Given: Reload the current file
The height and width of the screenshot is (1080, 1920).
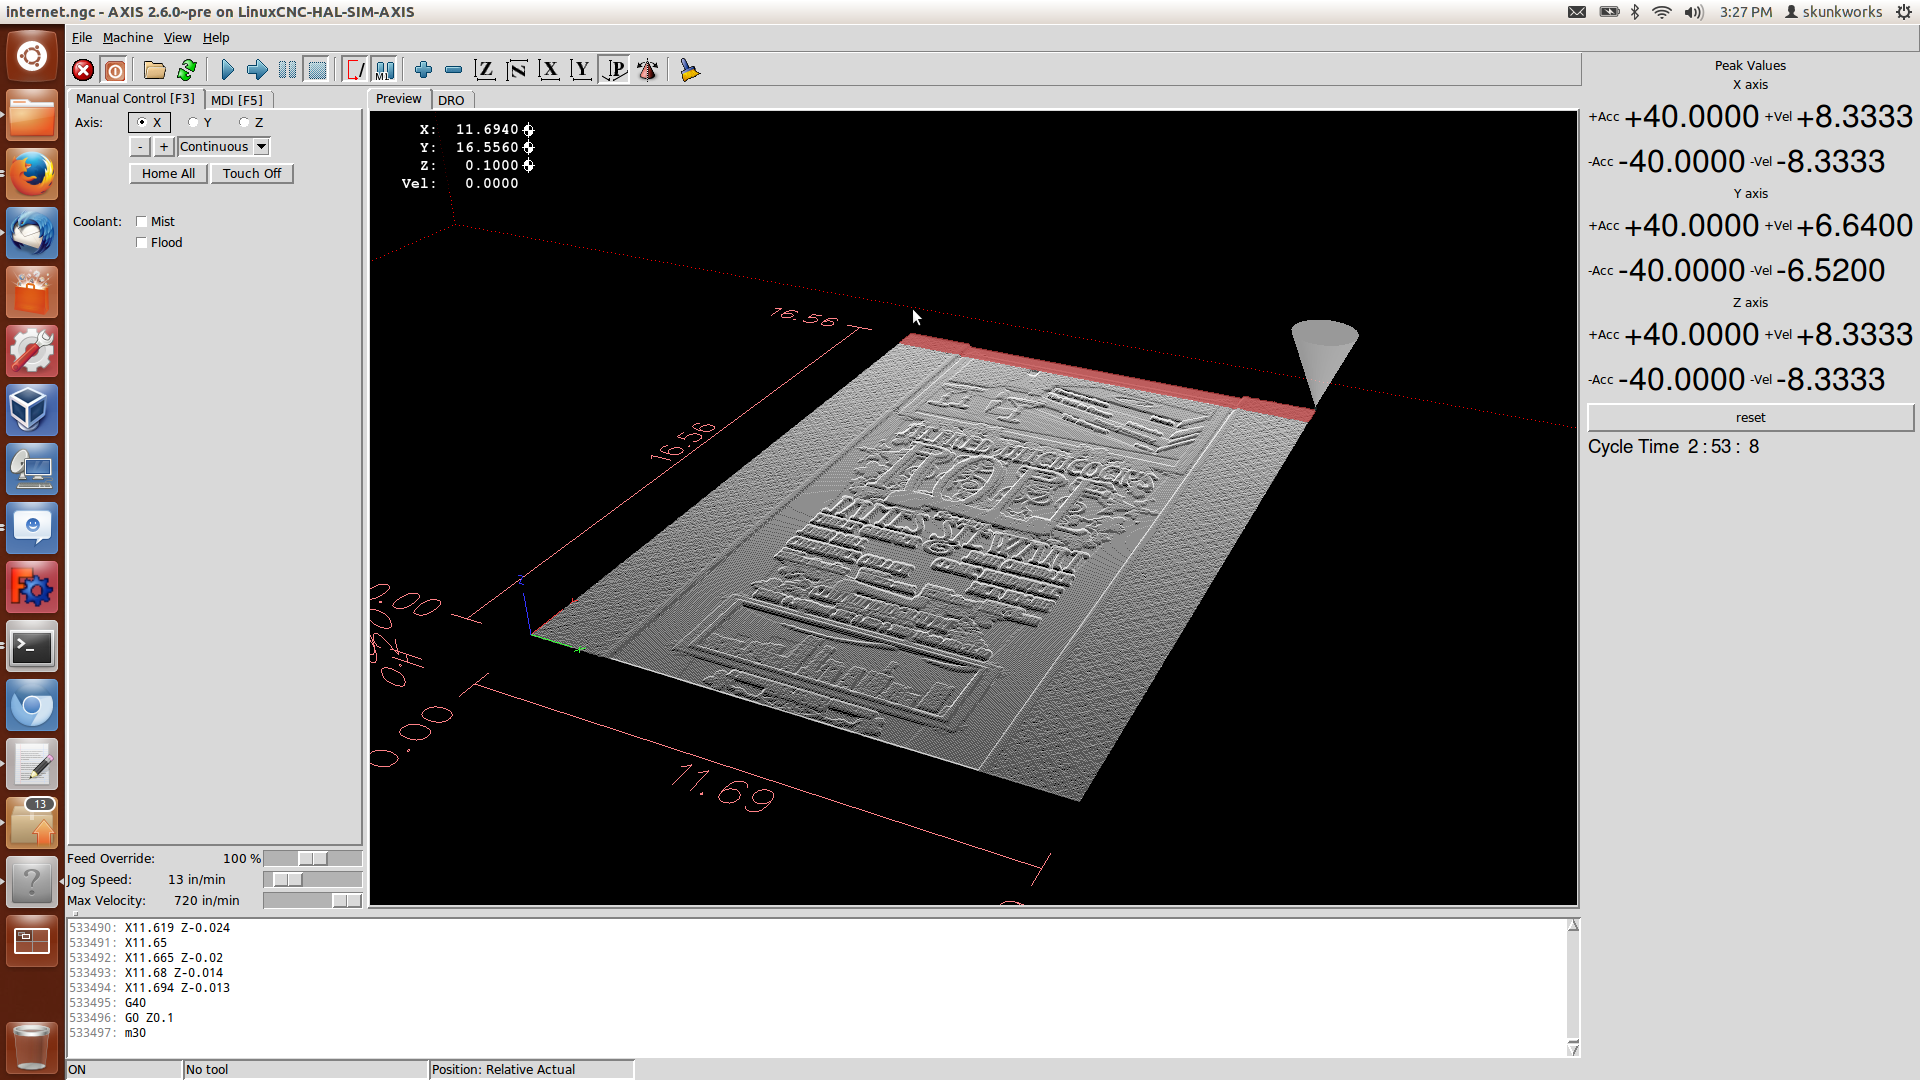Looking at the screenshot, I should 186,70.
